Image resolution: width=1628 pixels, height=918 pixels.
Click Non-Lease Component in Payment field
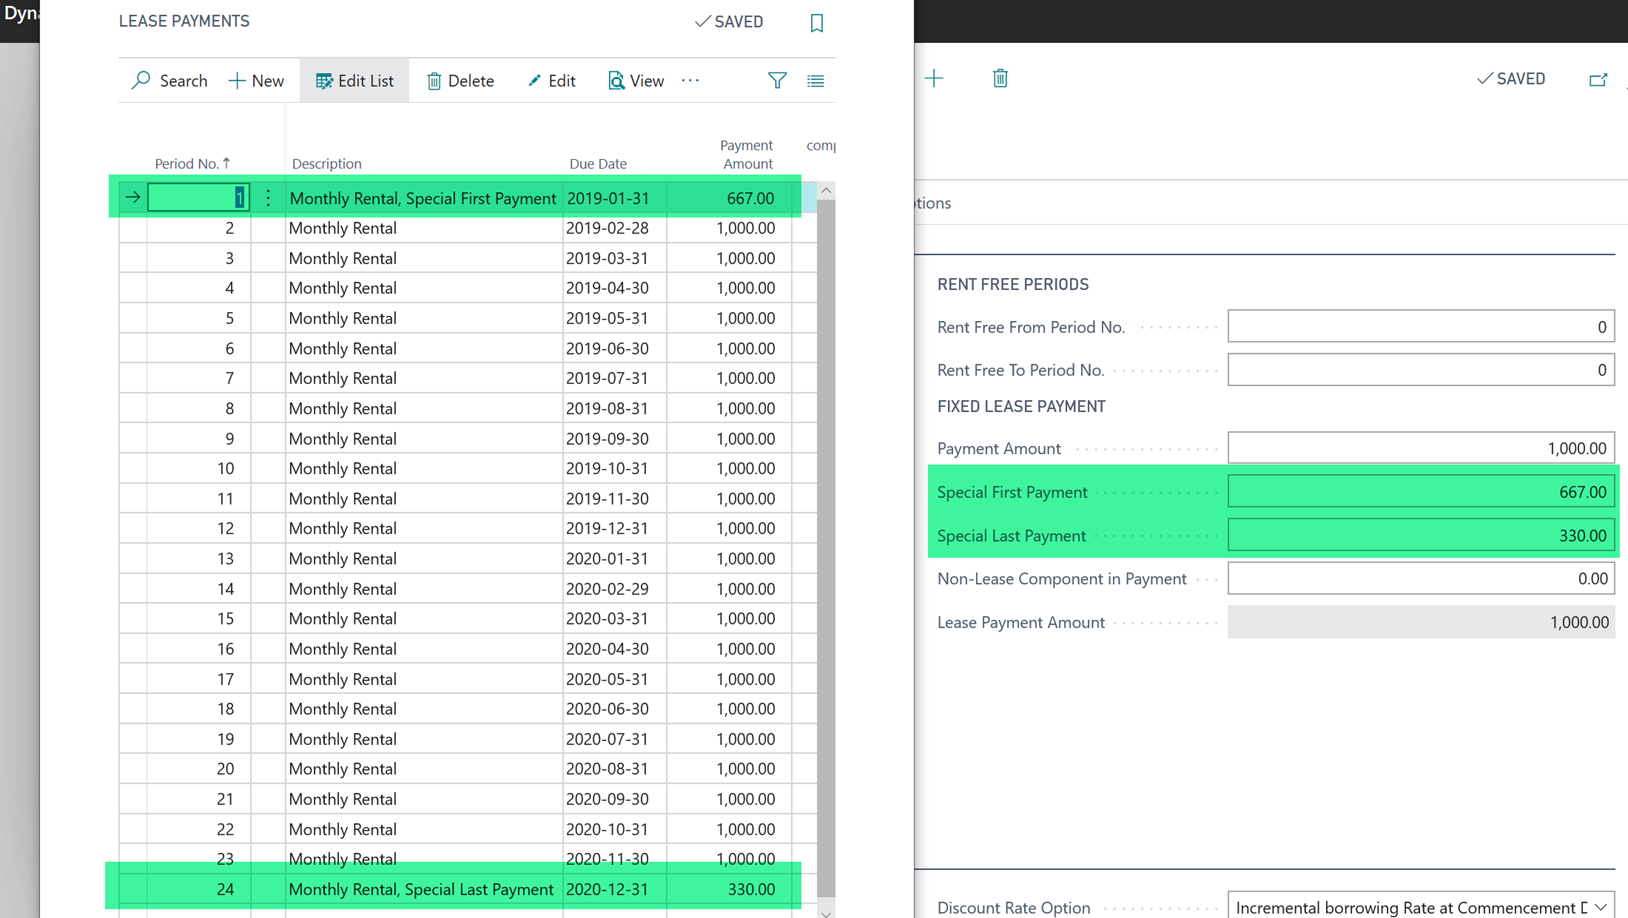(x=1421, y=578)
